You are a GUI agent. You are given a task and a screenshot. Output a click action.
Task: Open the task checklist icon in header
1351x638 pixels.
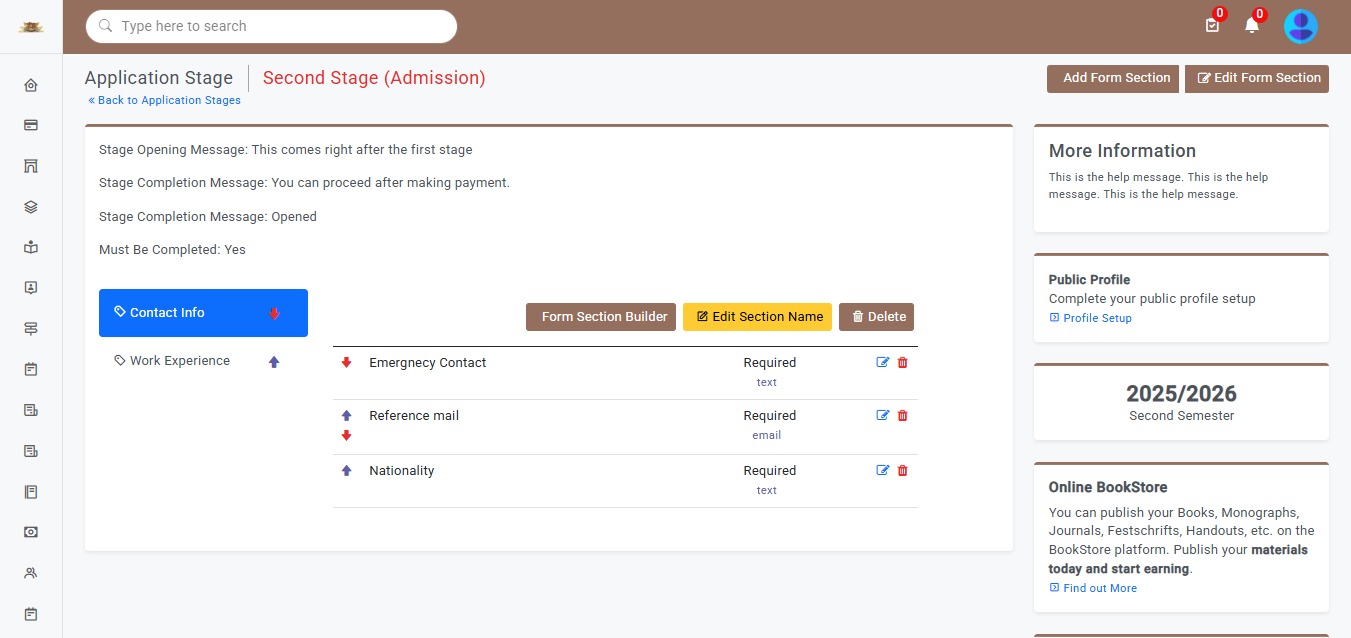1212,25
